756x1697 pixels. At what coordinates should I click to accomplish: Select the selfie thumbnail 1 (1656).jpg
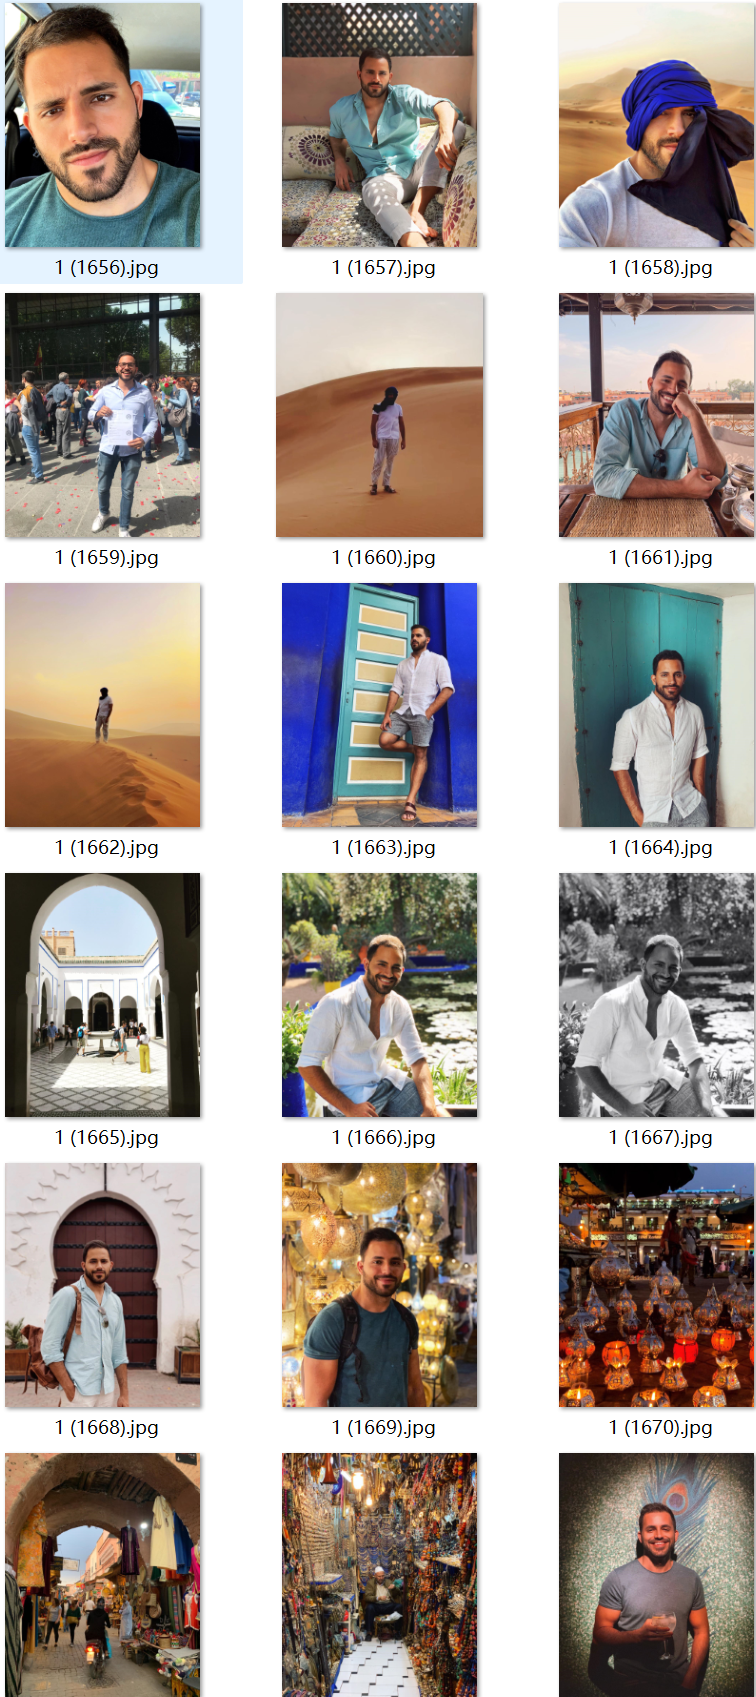coord(103,125)
